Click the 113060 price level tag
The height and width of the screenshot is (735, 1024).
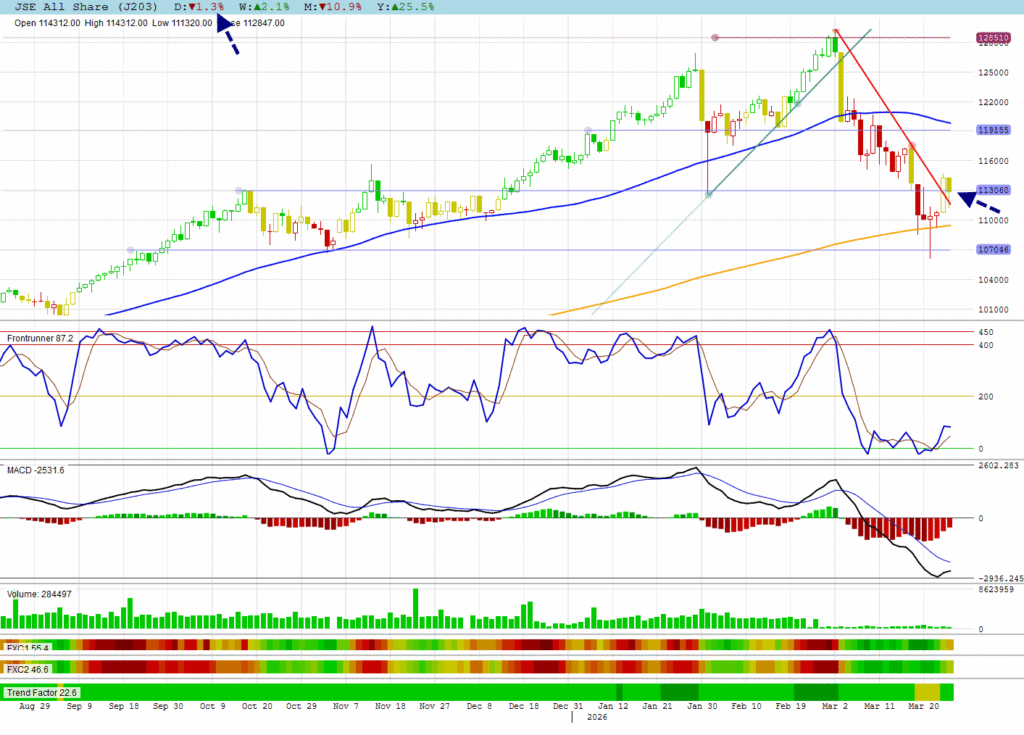(992, 190)
